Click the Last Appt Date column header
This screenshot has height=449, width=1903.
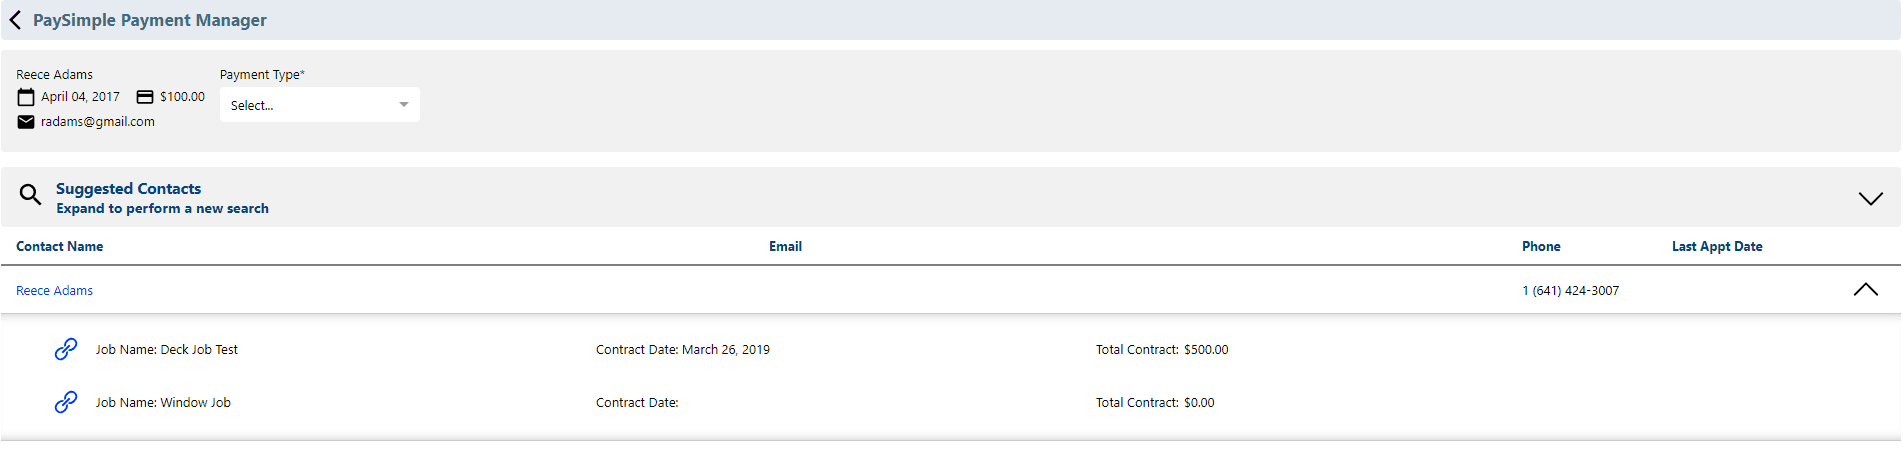[x=1717, y=247]
